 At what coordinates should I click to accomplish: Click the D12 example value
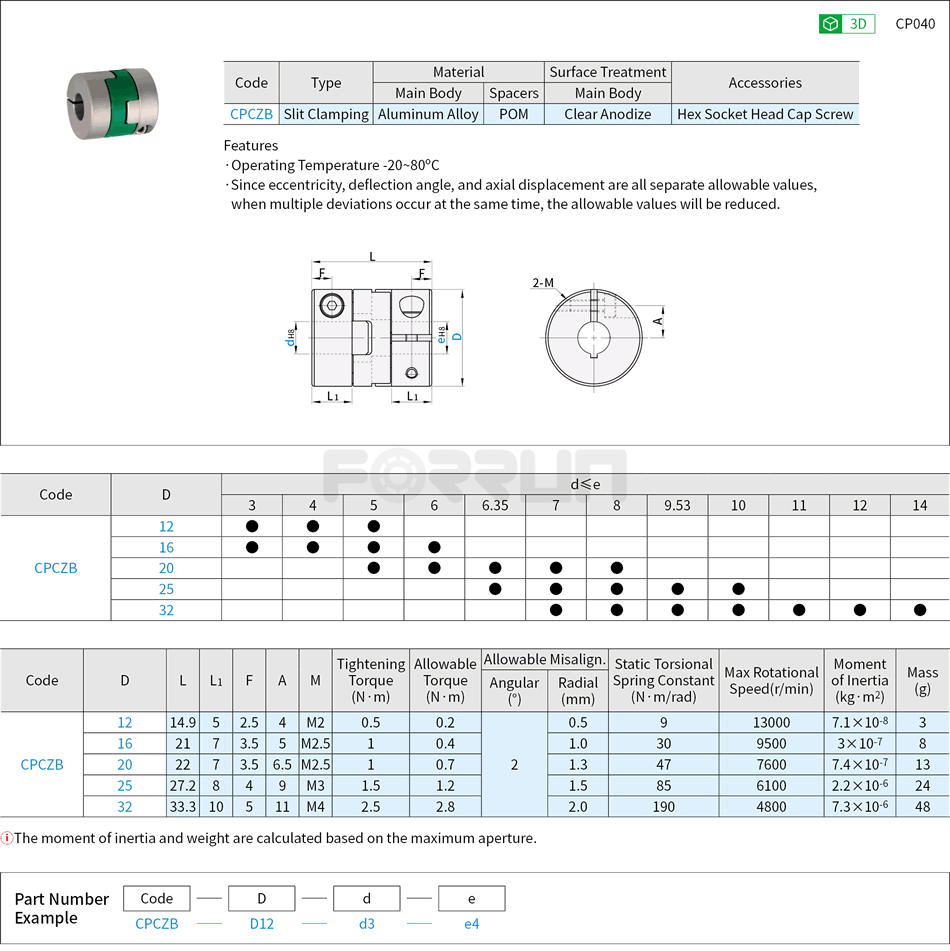[x=261, y=924]
